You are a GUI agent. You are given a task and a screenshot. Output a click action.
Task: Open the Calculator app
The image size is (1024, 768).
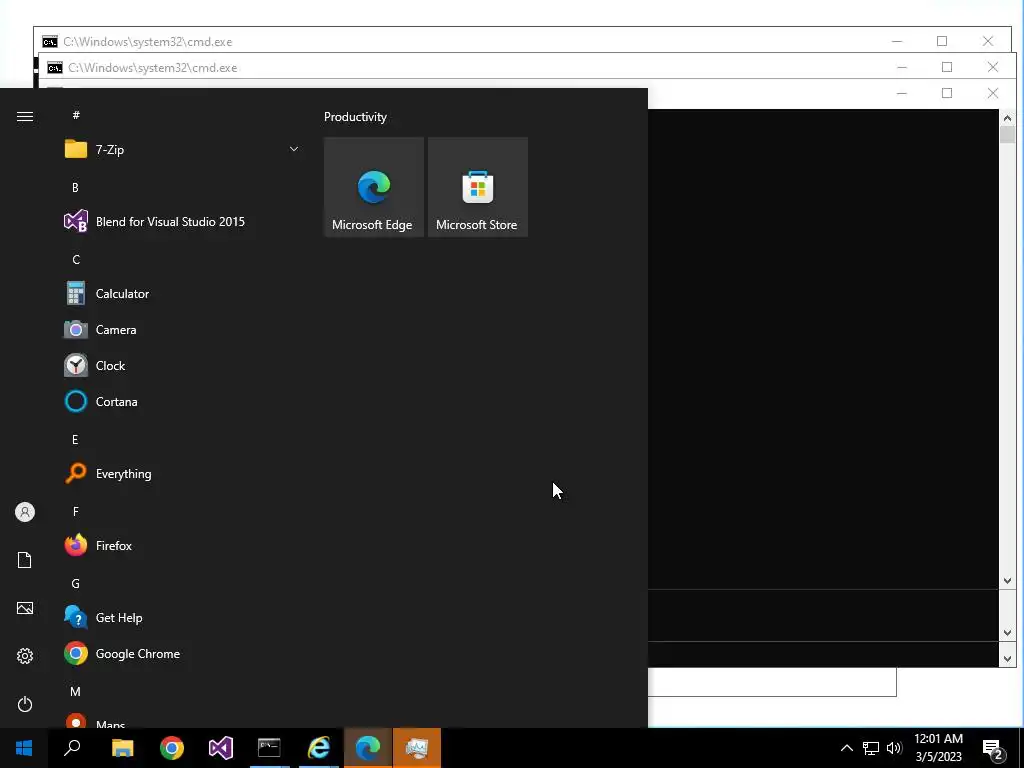(x=182, y=294)
